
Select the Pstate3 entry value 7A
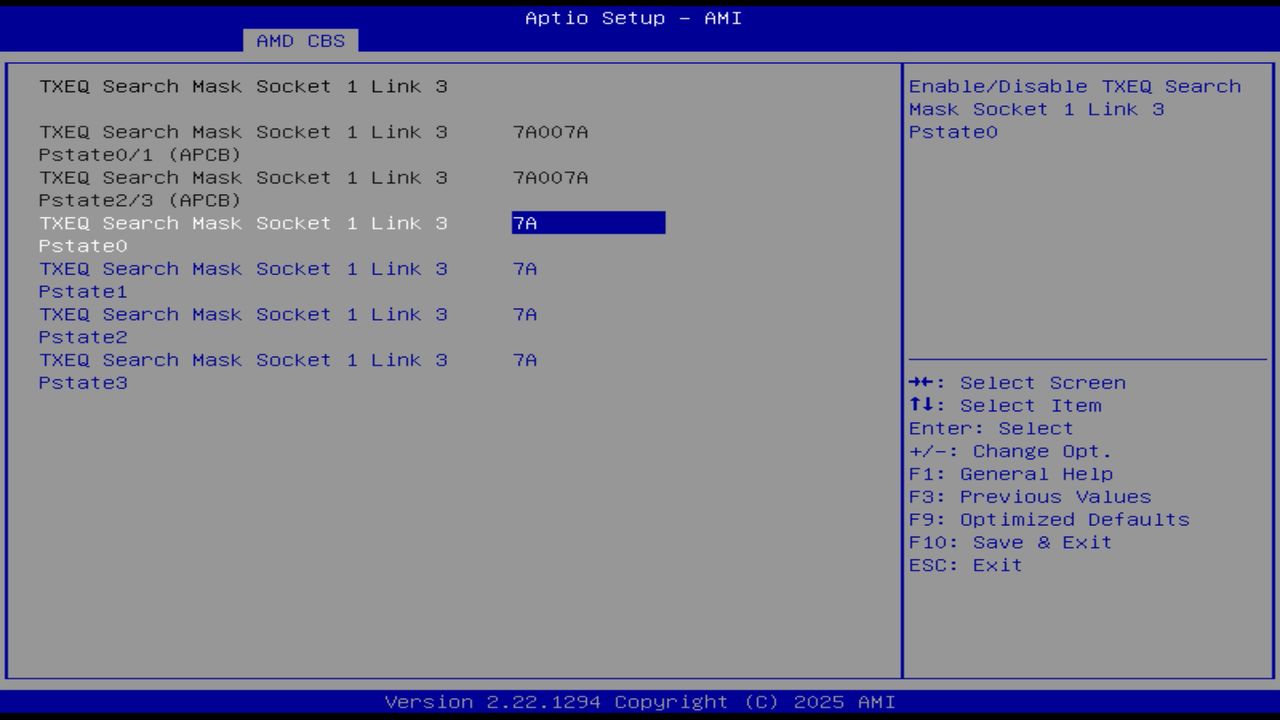(x=524, y=359)
